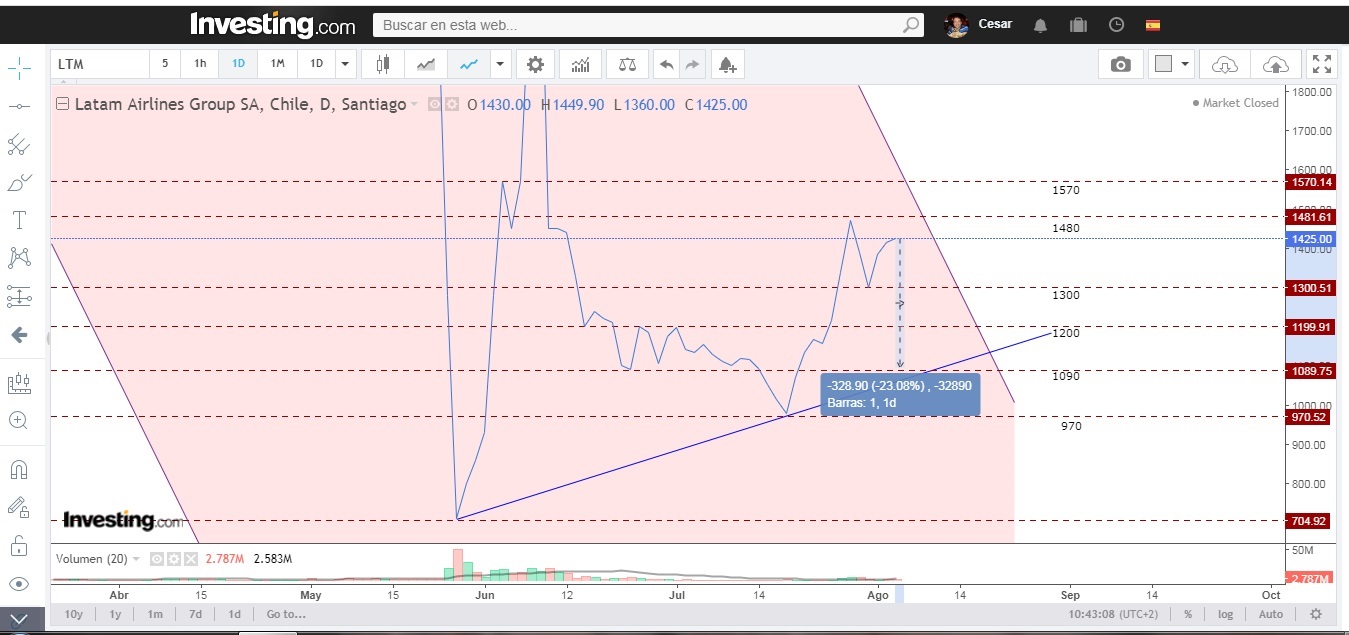Open the pitchfork drawing tools
1349x635 pixels.
pos(19,145)
